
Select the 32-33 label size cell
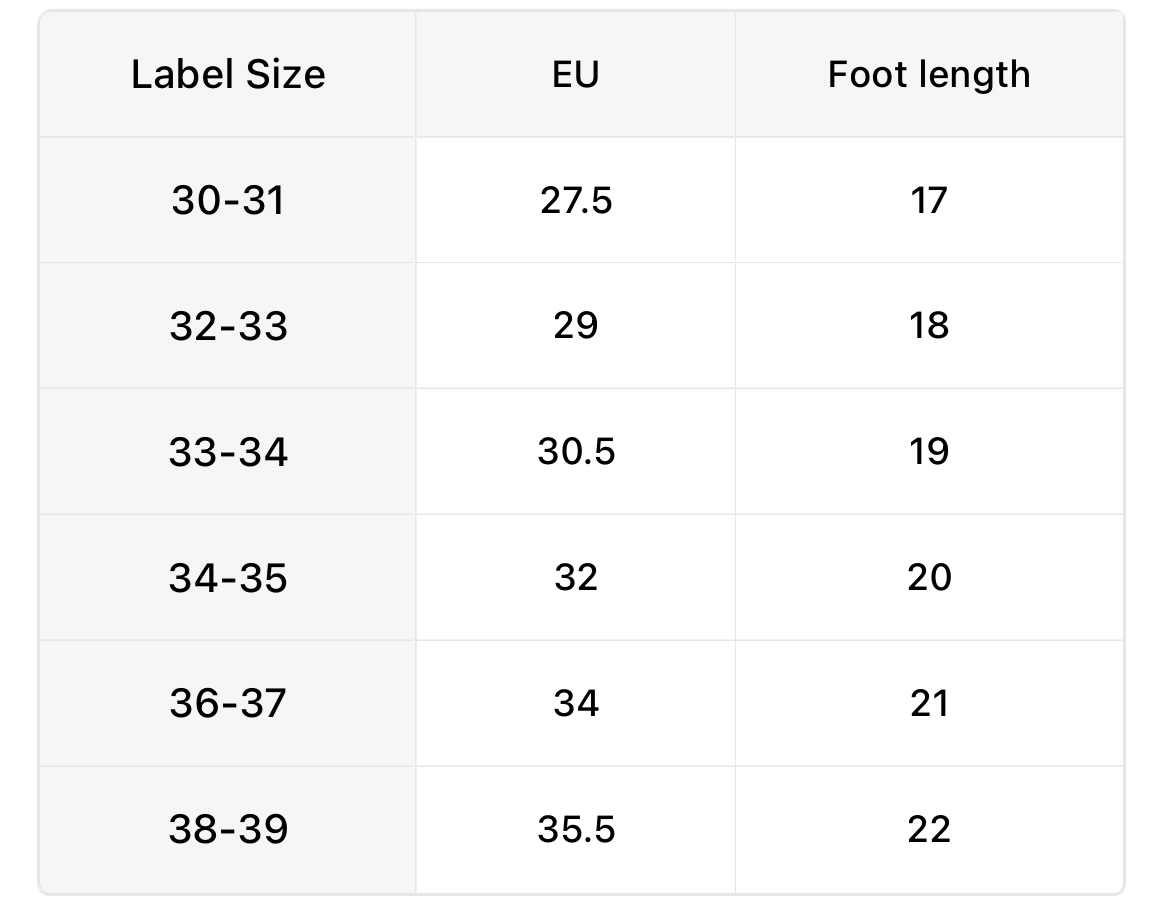[228, 326]
